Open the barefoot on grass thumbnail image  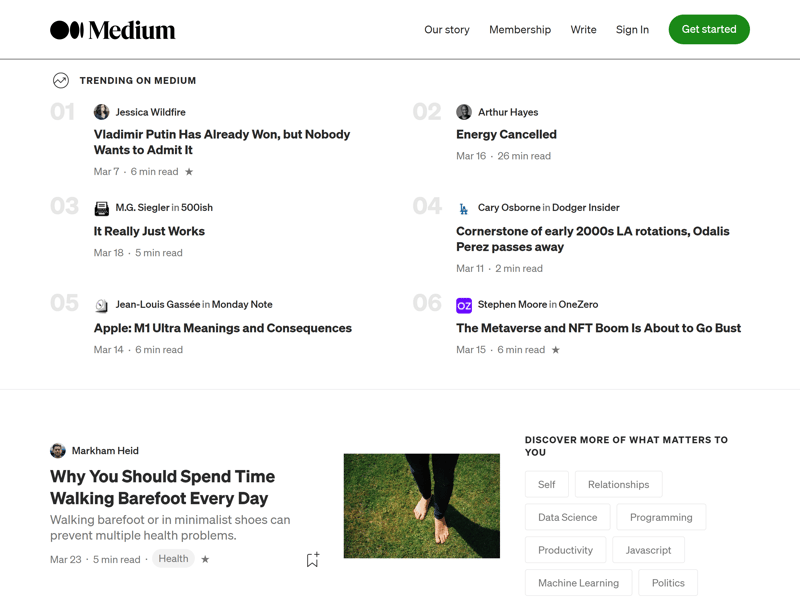click(421, 506)
